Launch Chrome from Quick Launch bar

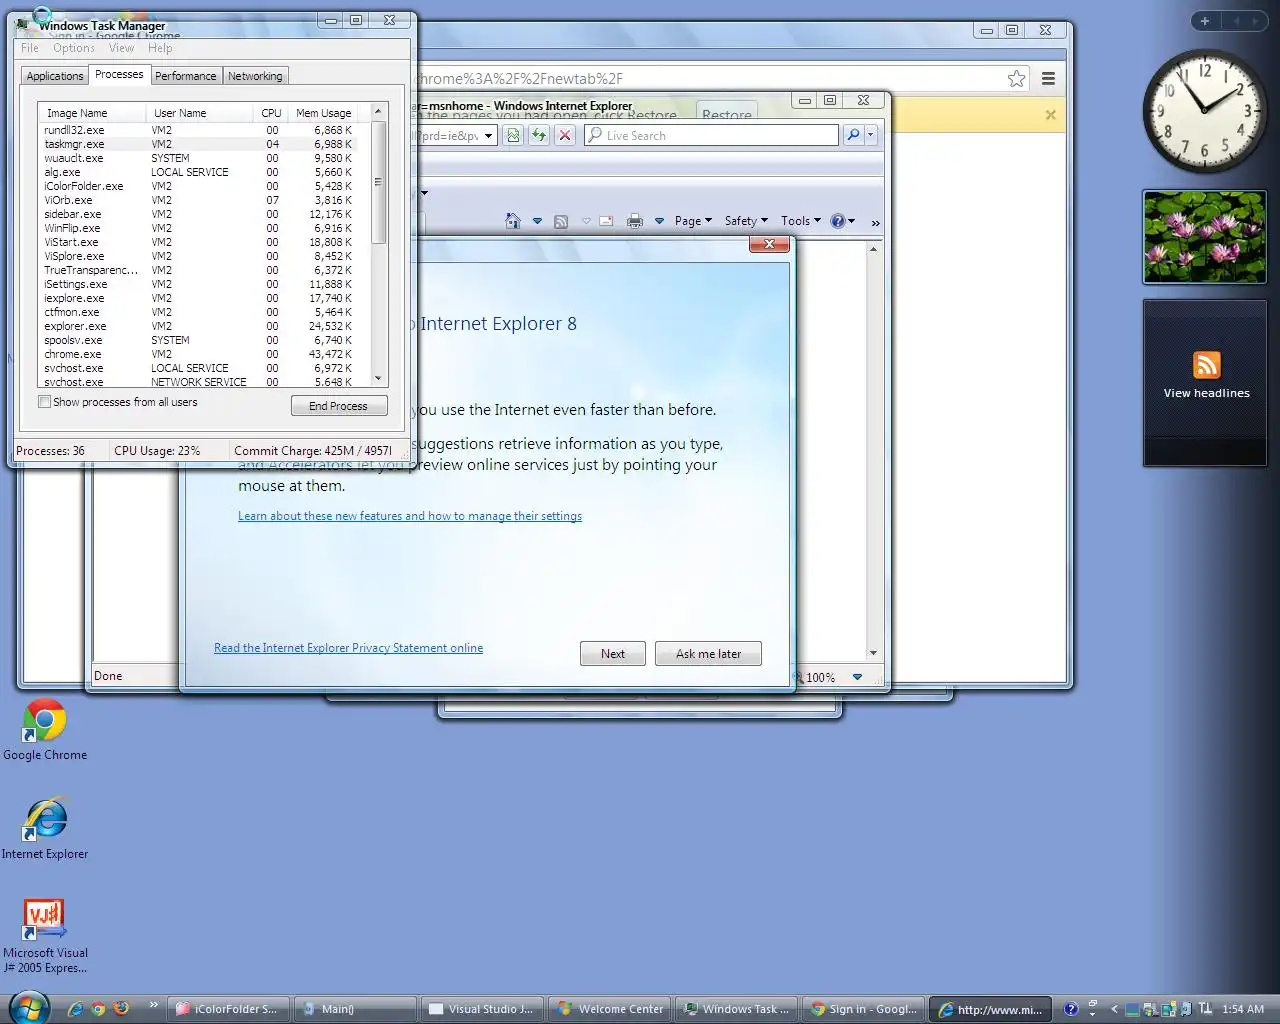click(x=98, y=1009)
